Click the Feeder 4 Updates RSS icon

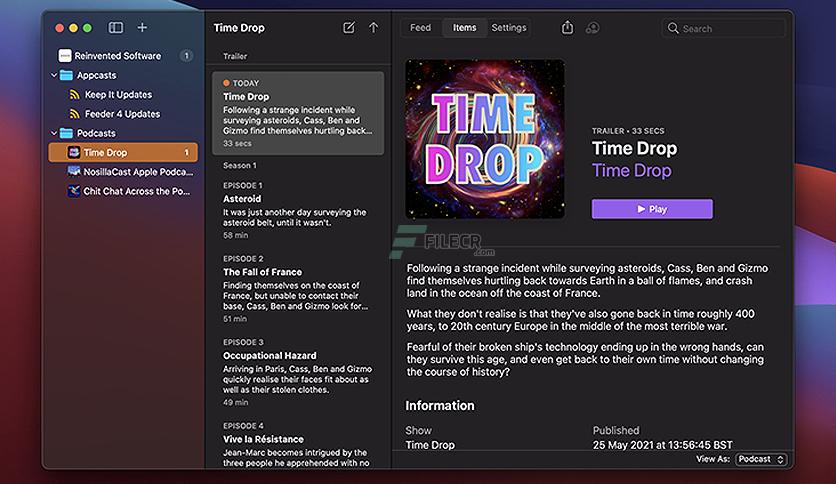click(75, 114)
